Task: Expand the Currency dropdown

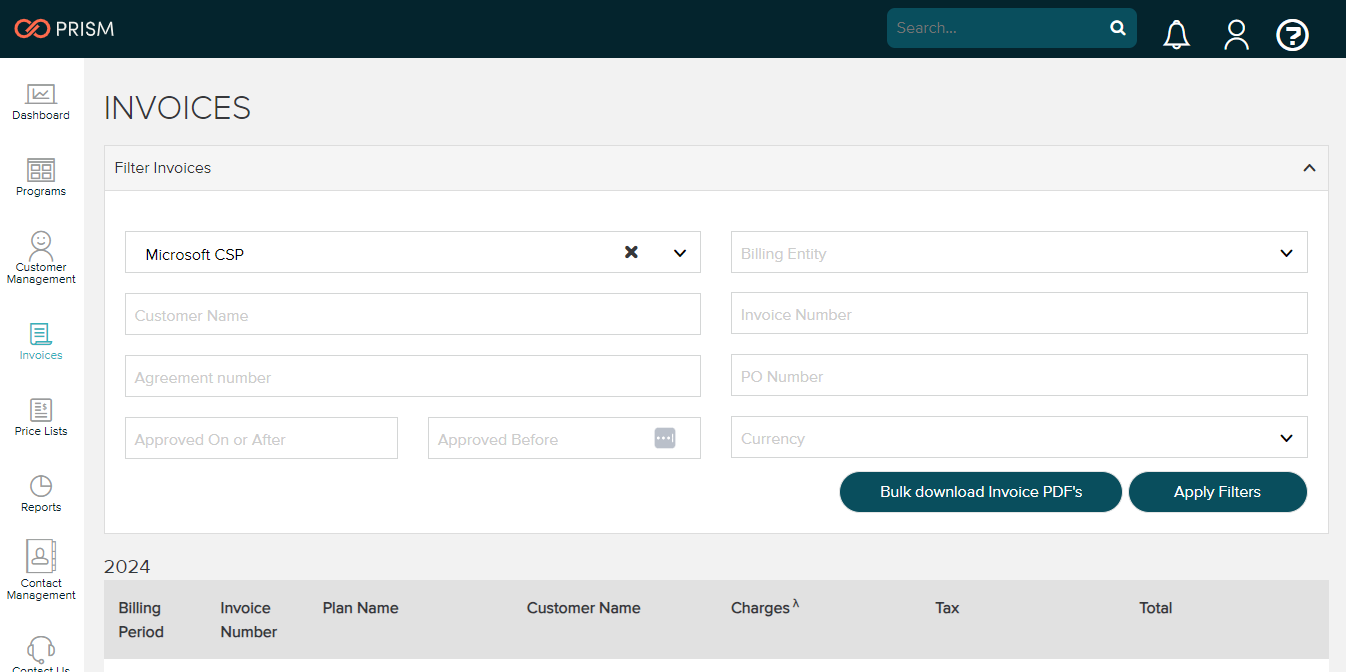Action: click(x=1286, y=437)
